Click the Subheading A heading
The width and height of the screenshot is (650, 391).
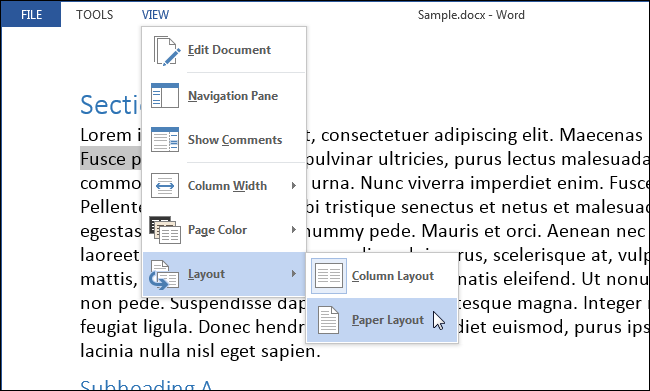146,384
